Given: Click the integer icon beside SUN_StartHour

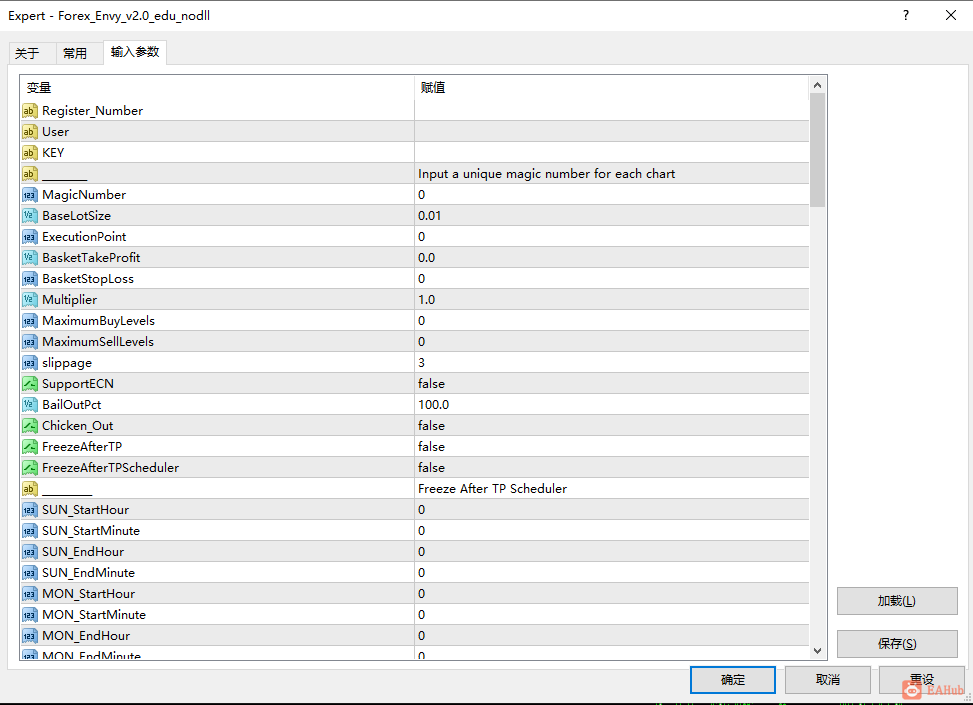Looking at the screenshot, I should tap(30, 510).
